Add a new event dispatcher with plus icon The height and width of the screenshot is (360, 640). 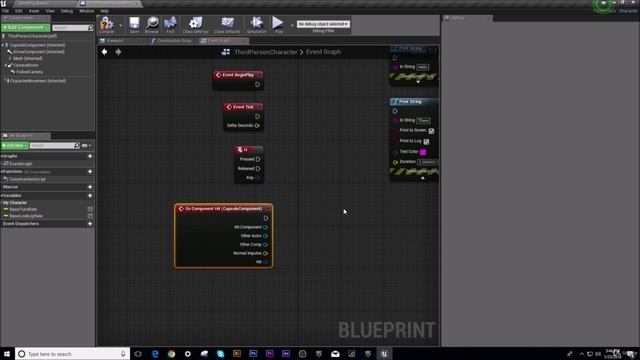click(90, 224)
